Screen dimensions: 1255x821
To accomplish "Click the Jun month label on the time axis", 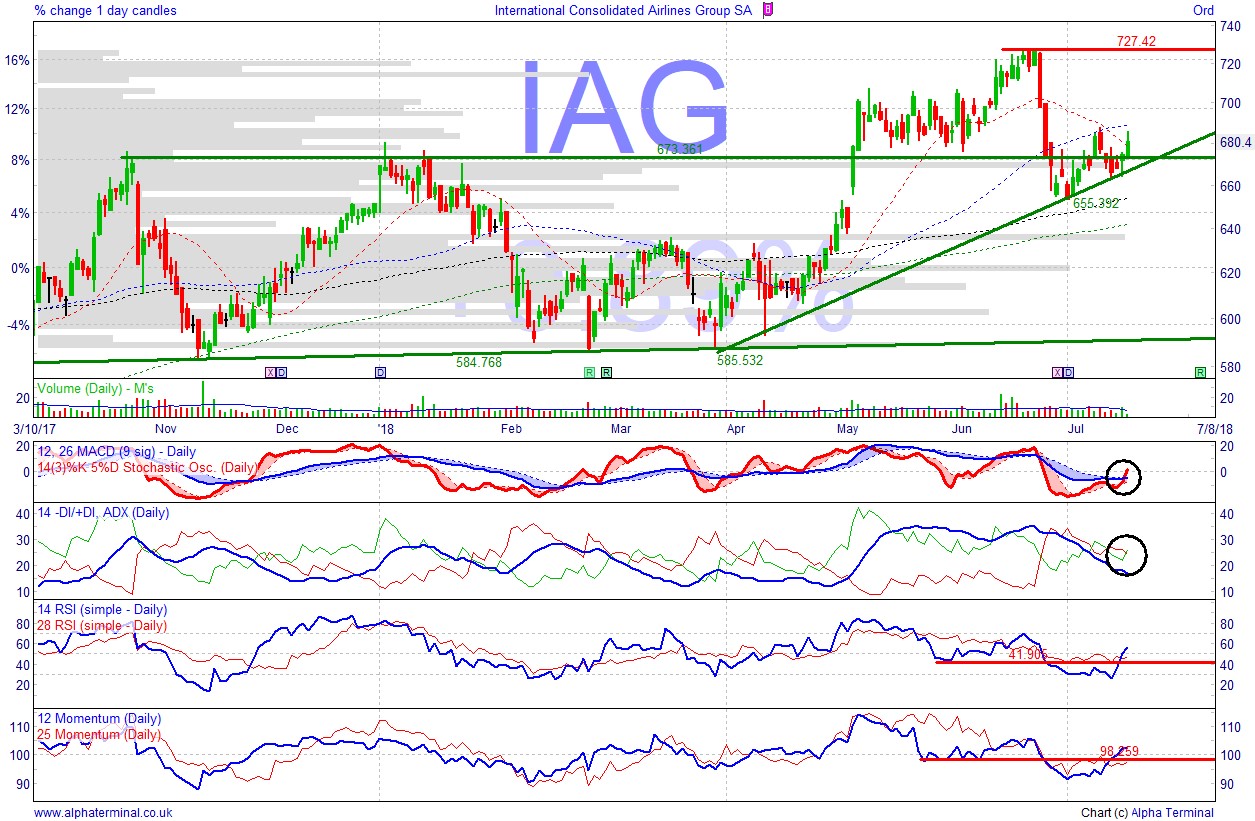I will coord(961,429).
